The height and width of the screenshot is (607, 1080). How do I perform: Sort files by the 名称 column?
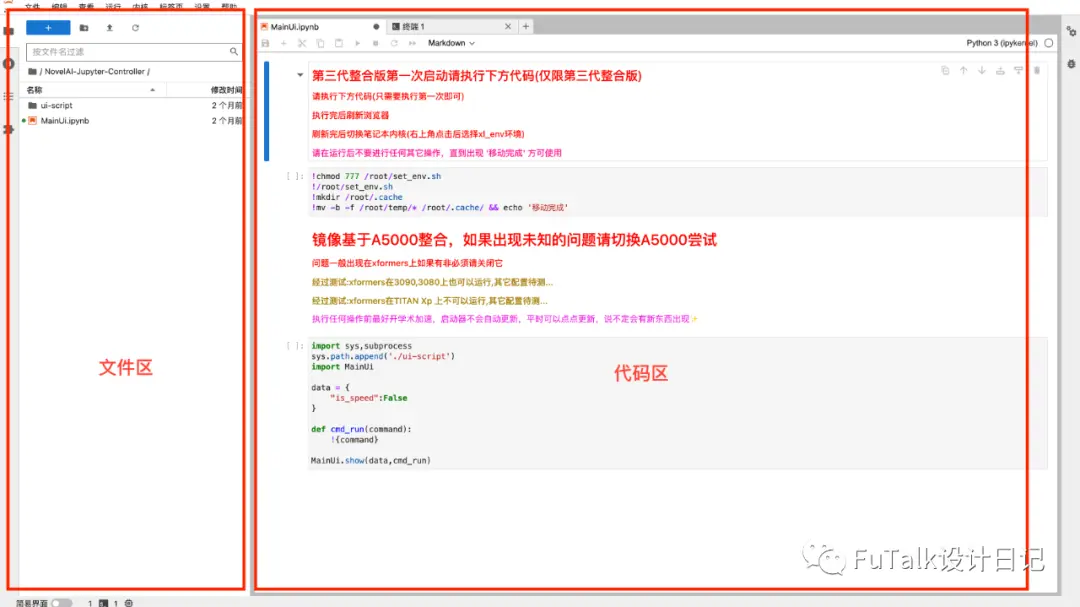(91, 90)
